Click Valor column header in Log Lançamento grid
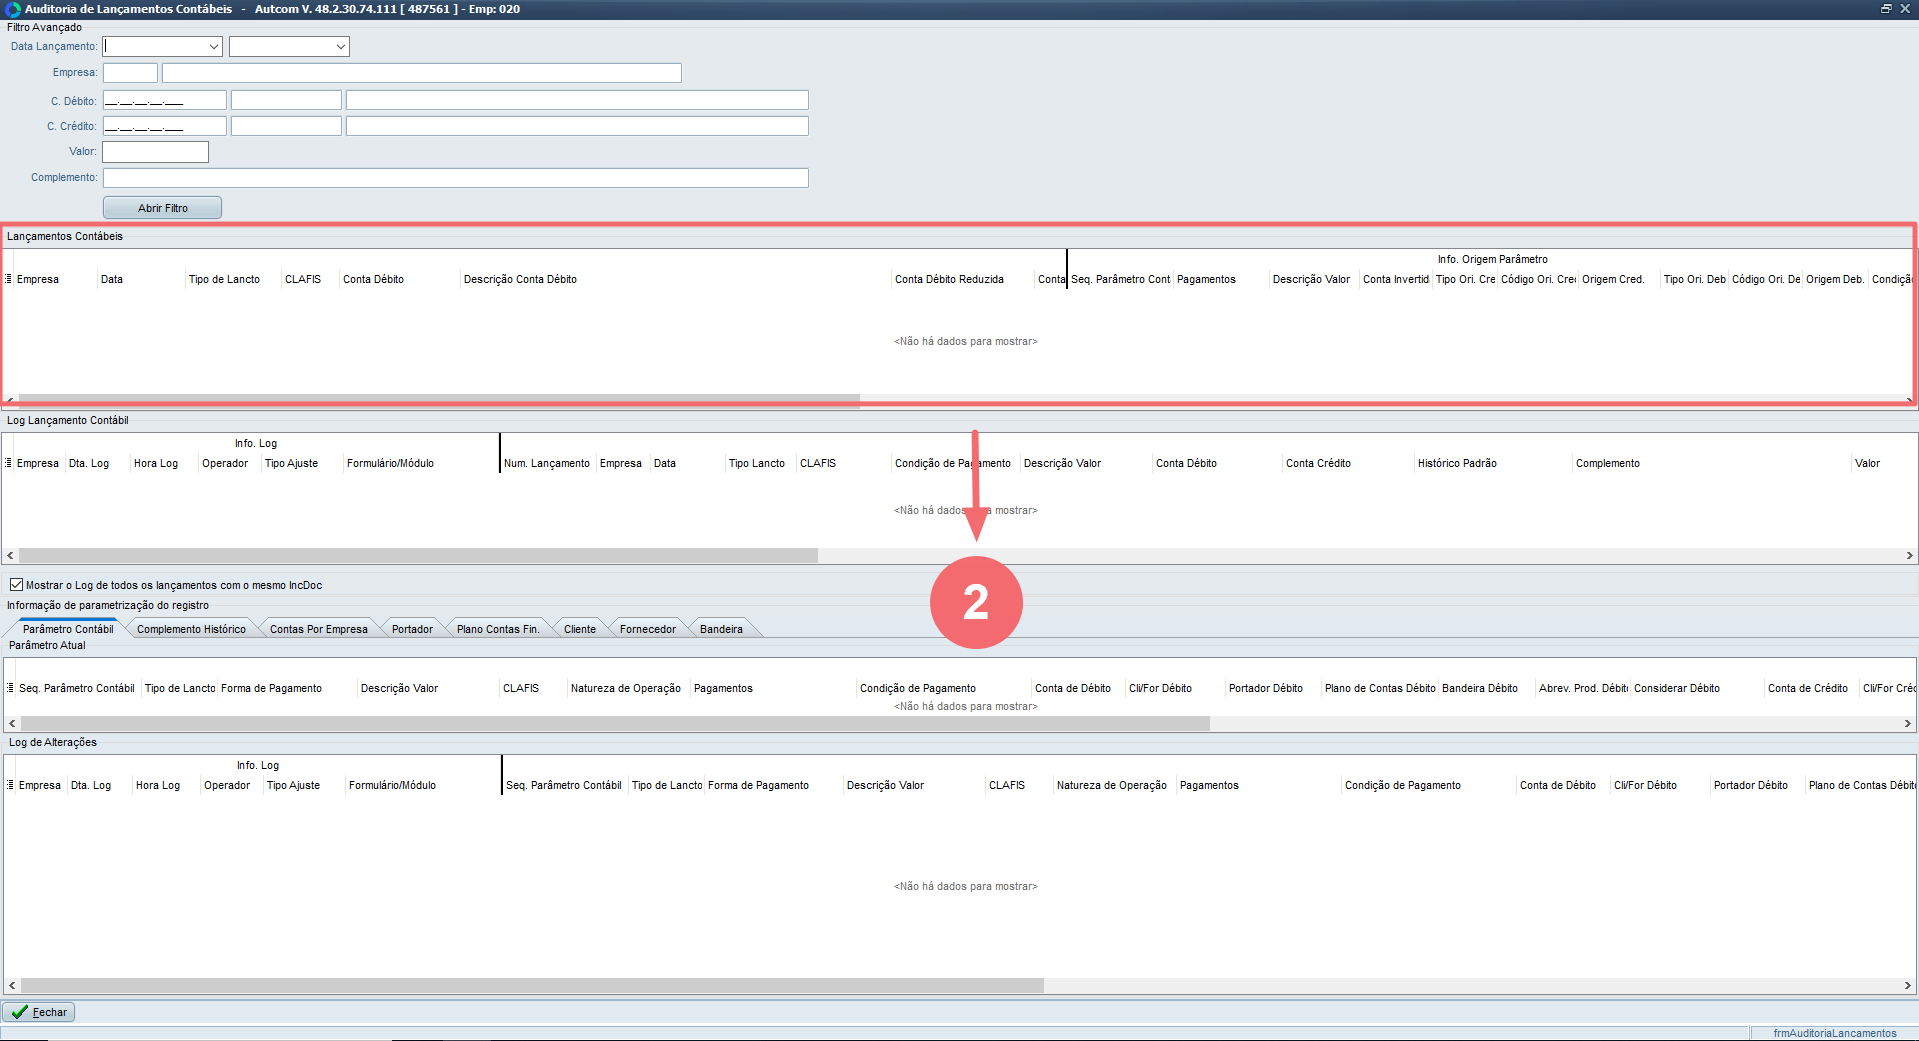1919x1041 pixels. click(1882, 463)
